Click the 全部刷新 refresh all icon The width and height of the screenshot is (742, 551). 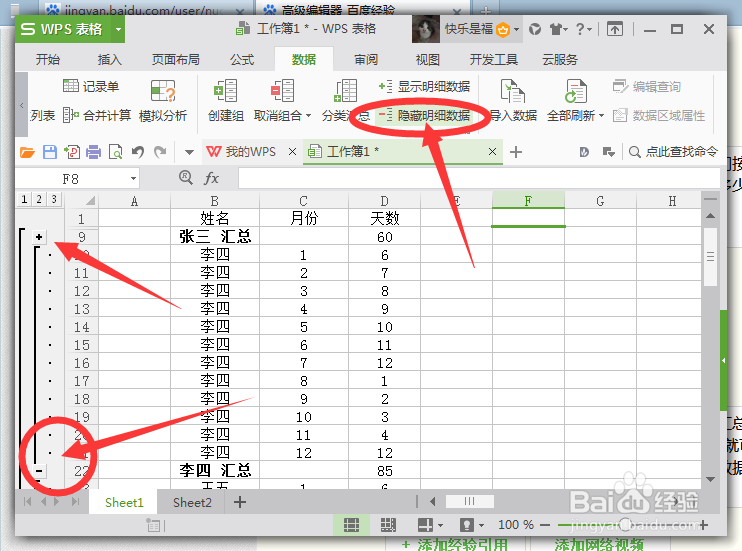pyautogui.click(x=575, y=91)
